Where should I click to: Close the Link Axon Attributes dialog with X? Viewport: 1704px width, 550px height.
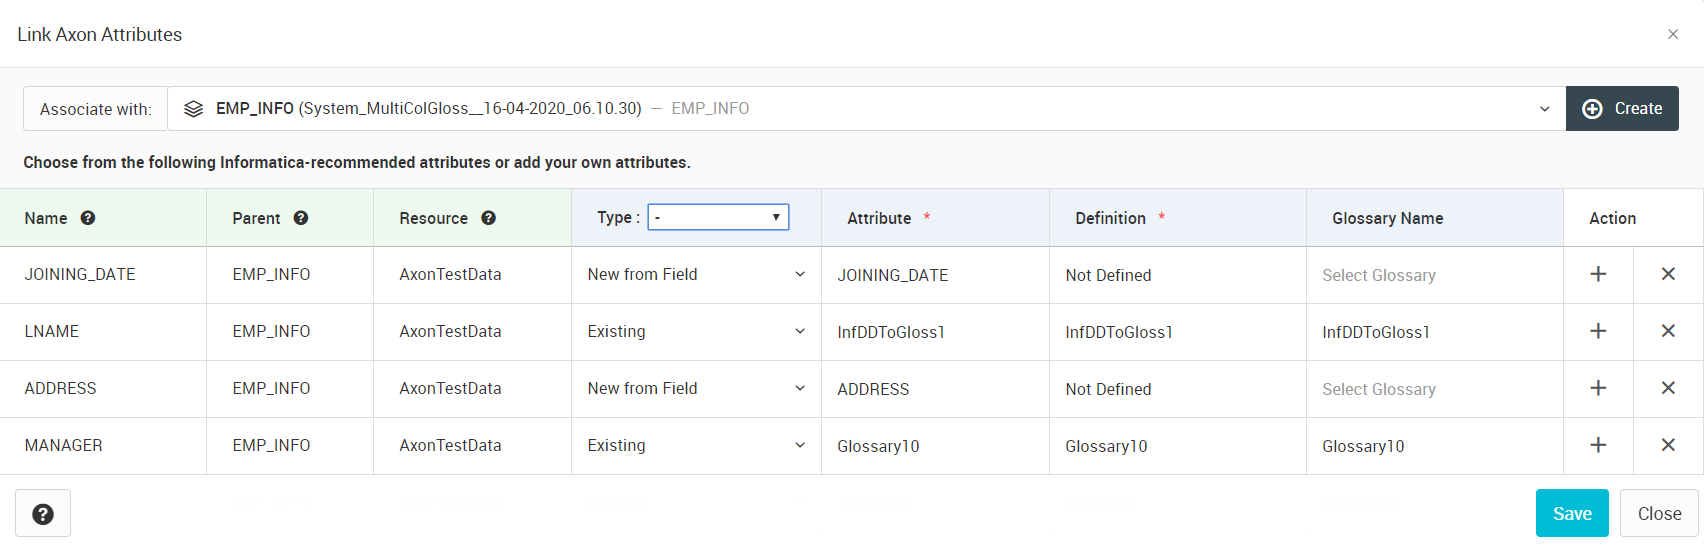(x=1673, y=34)
